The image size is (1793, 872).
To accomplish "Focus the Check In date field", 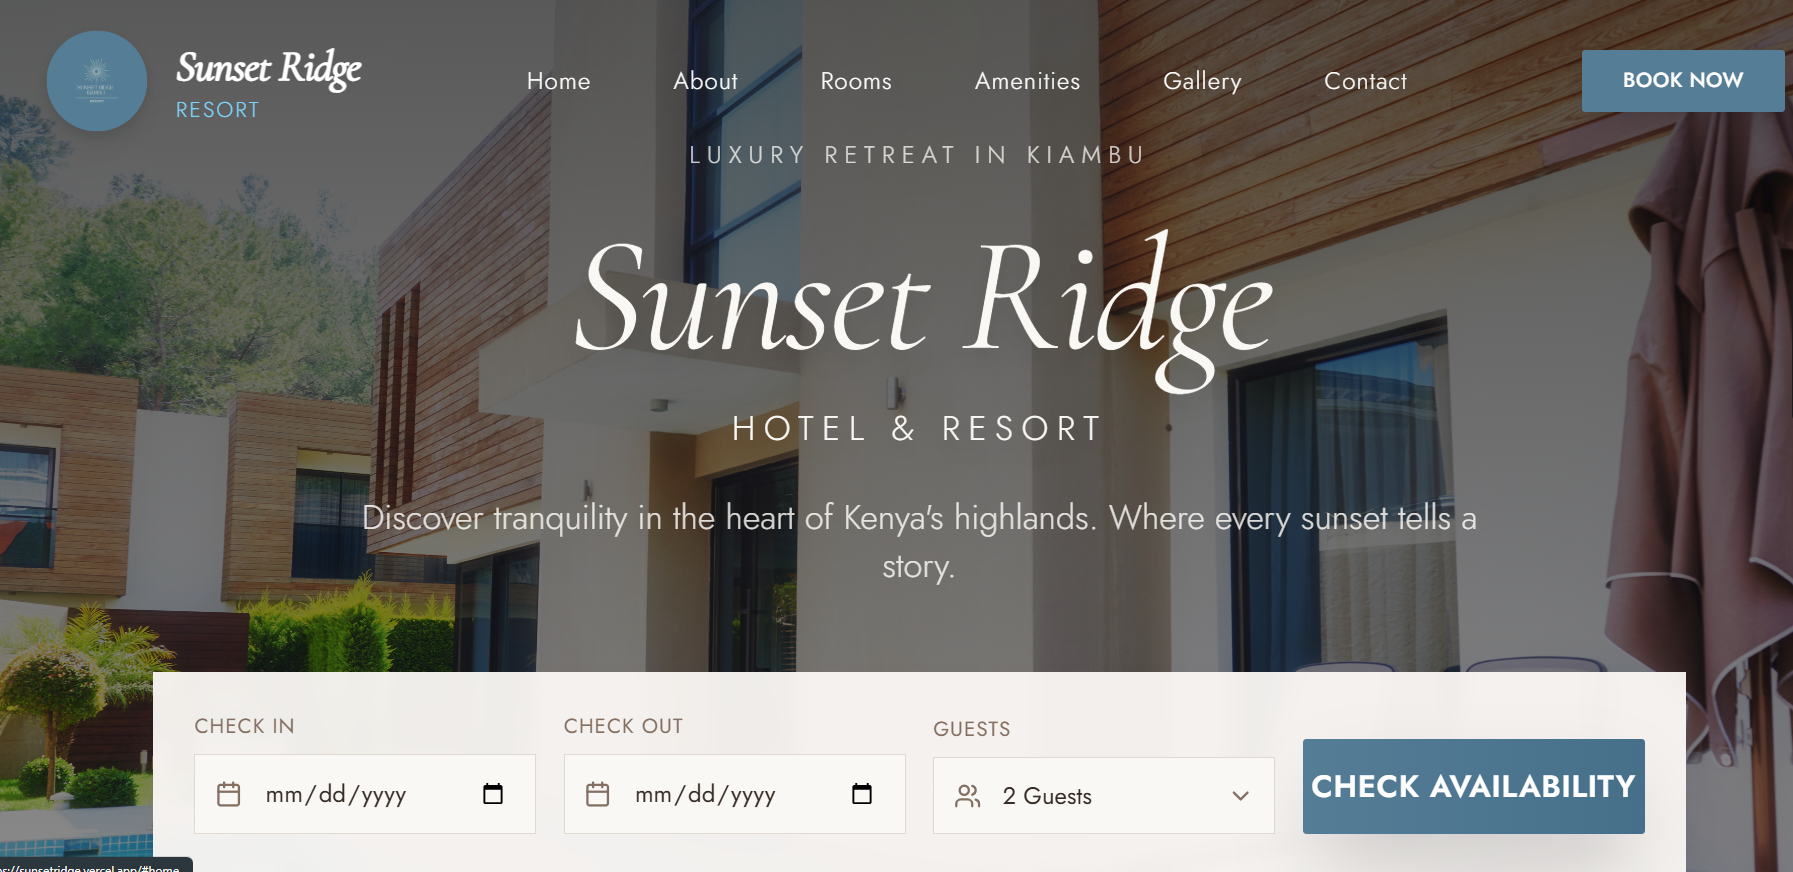I will [x=365, y=794].
